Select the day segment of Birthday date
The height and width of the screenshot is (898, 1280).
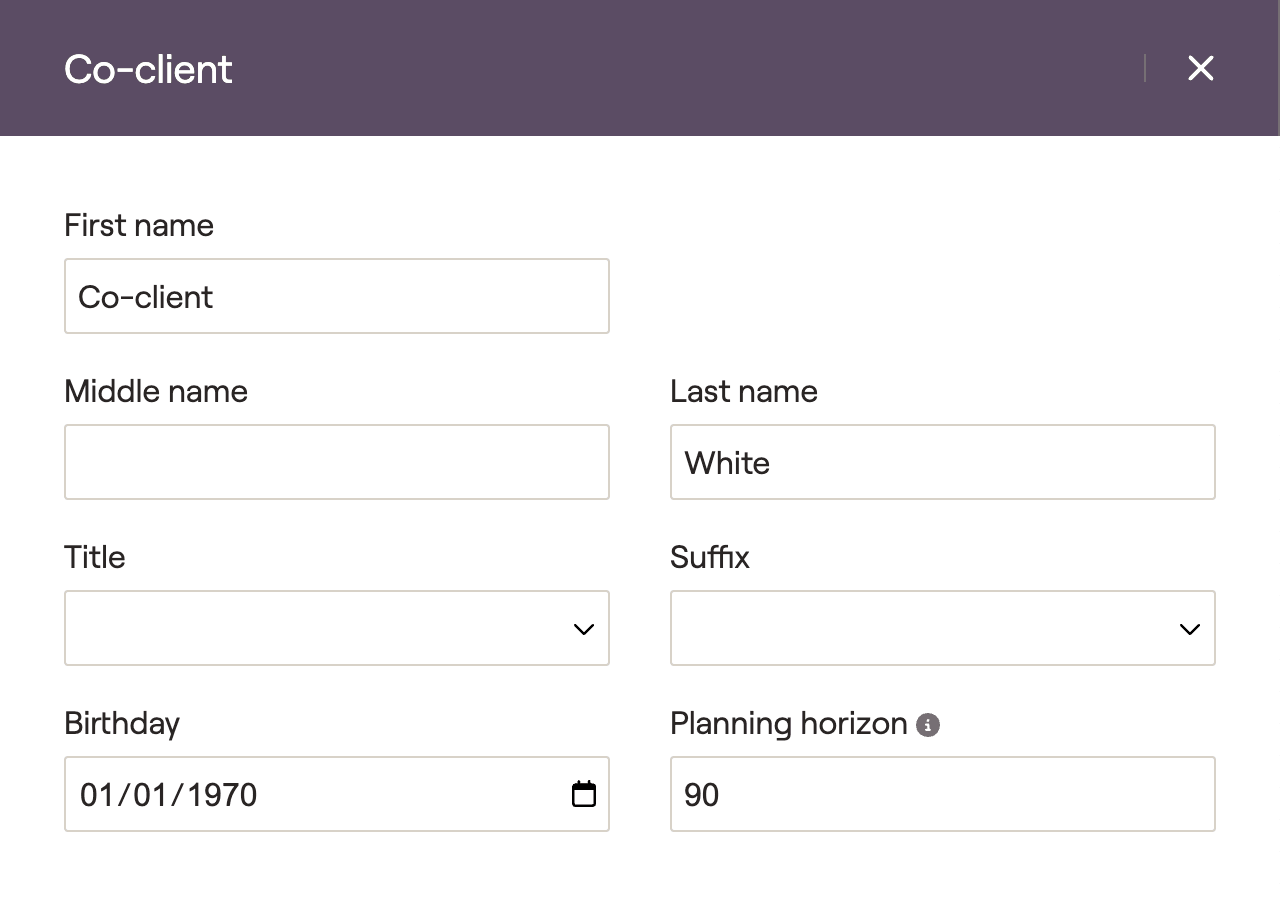(x=151, y=795)
